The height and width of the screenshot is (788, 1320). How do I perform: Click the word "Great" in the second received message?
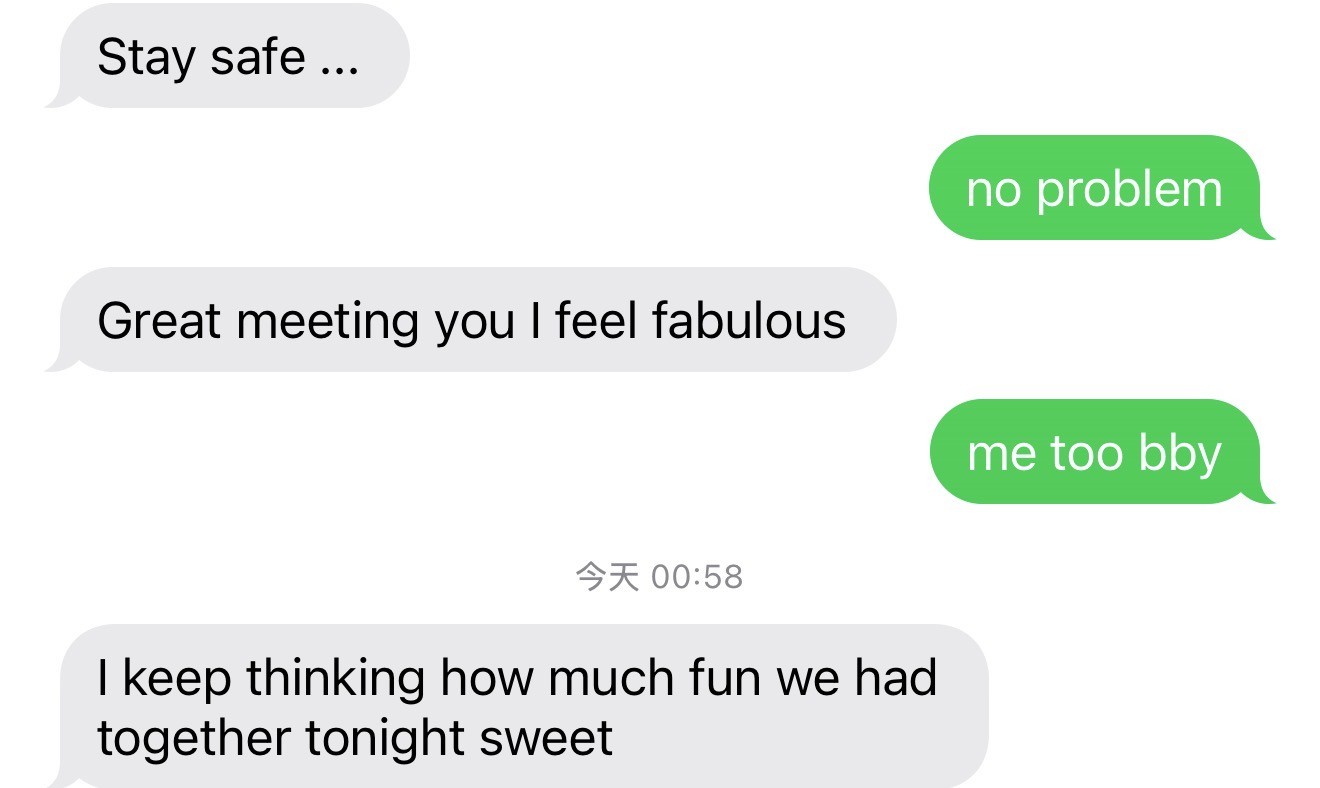pyautogui.click(x=160, y=321)
